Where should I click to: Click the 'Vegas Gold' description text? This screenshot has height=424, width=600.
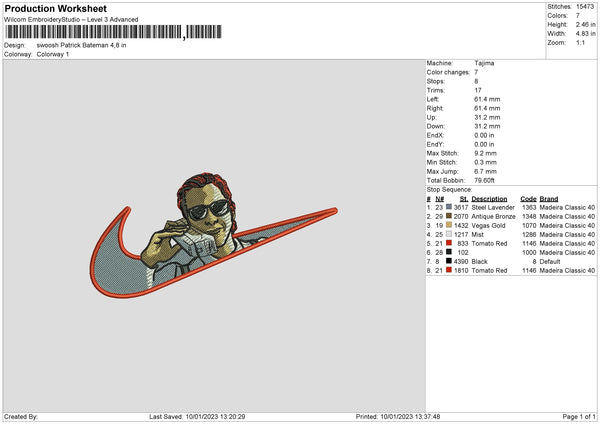488,225
